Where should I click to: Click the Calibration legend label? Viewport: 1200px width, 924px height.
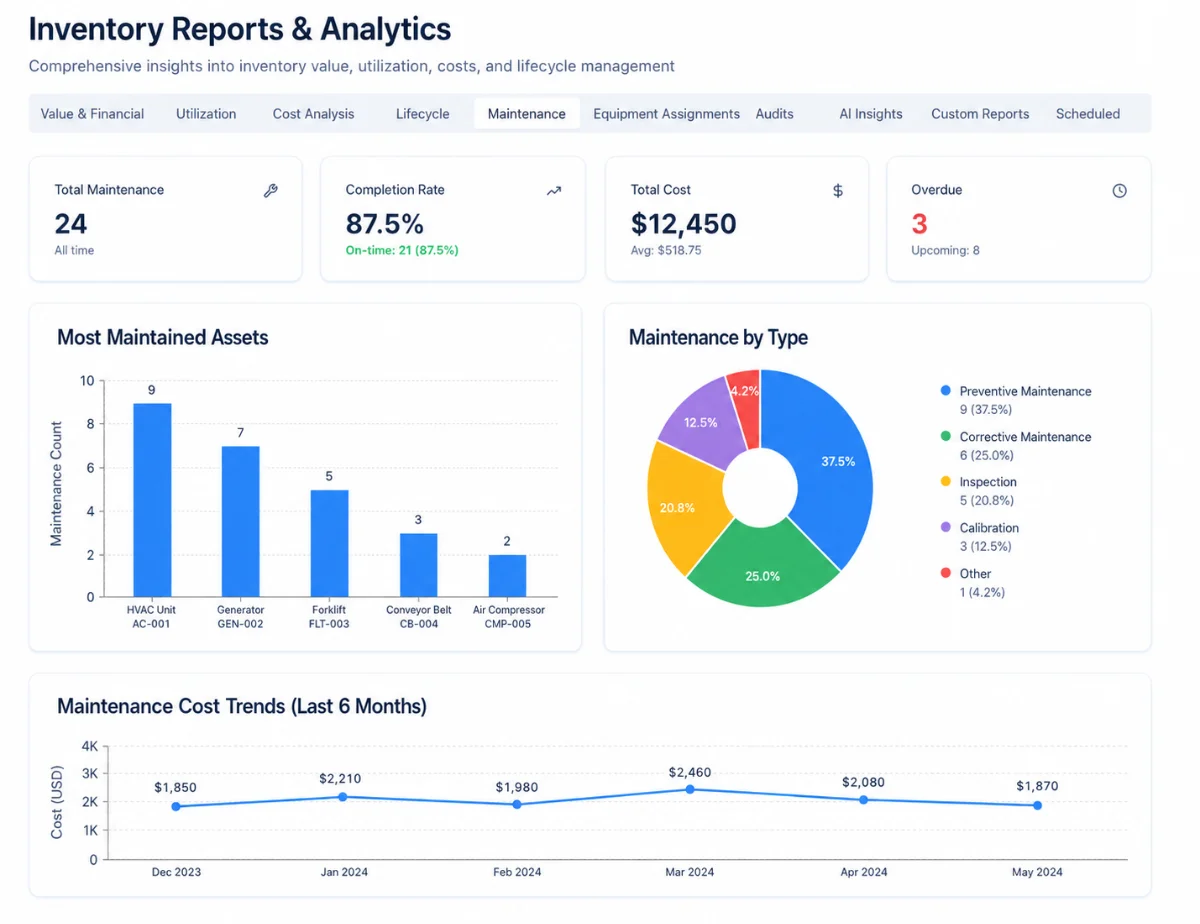[x=989, y=528]
